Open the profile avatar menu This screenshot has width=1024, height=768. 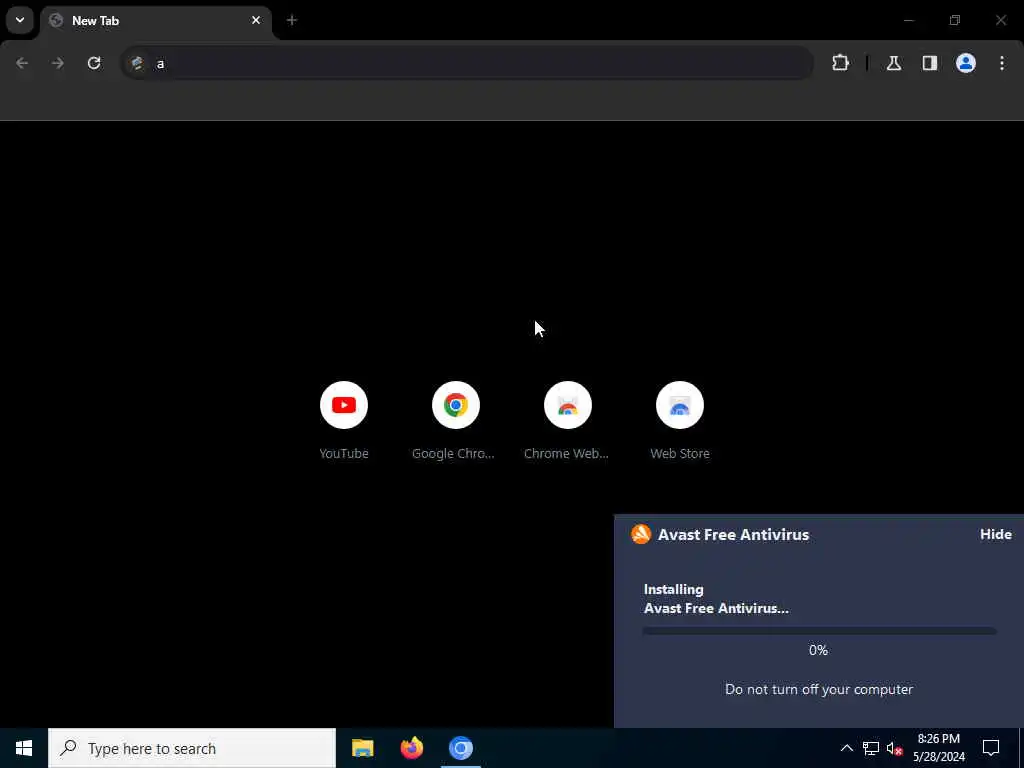coord(966,63)
